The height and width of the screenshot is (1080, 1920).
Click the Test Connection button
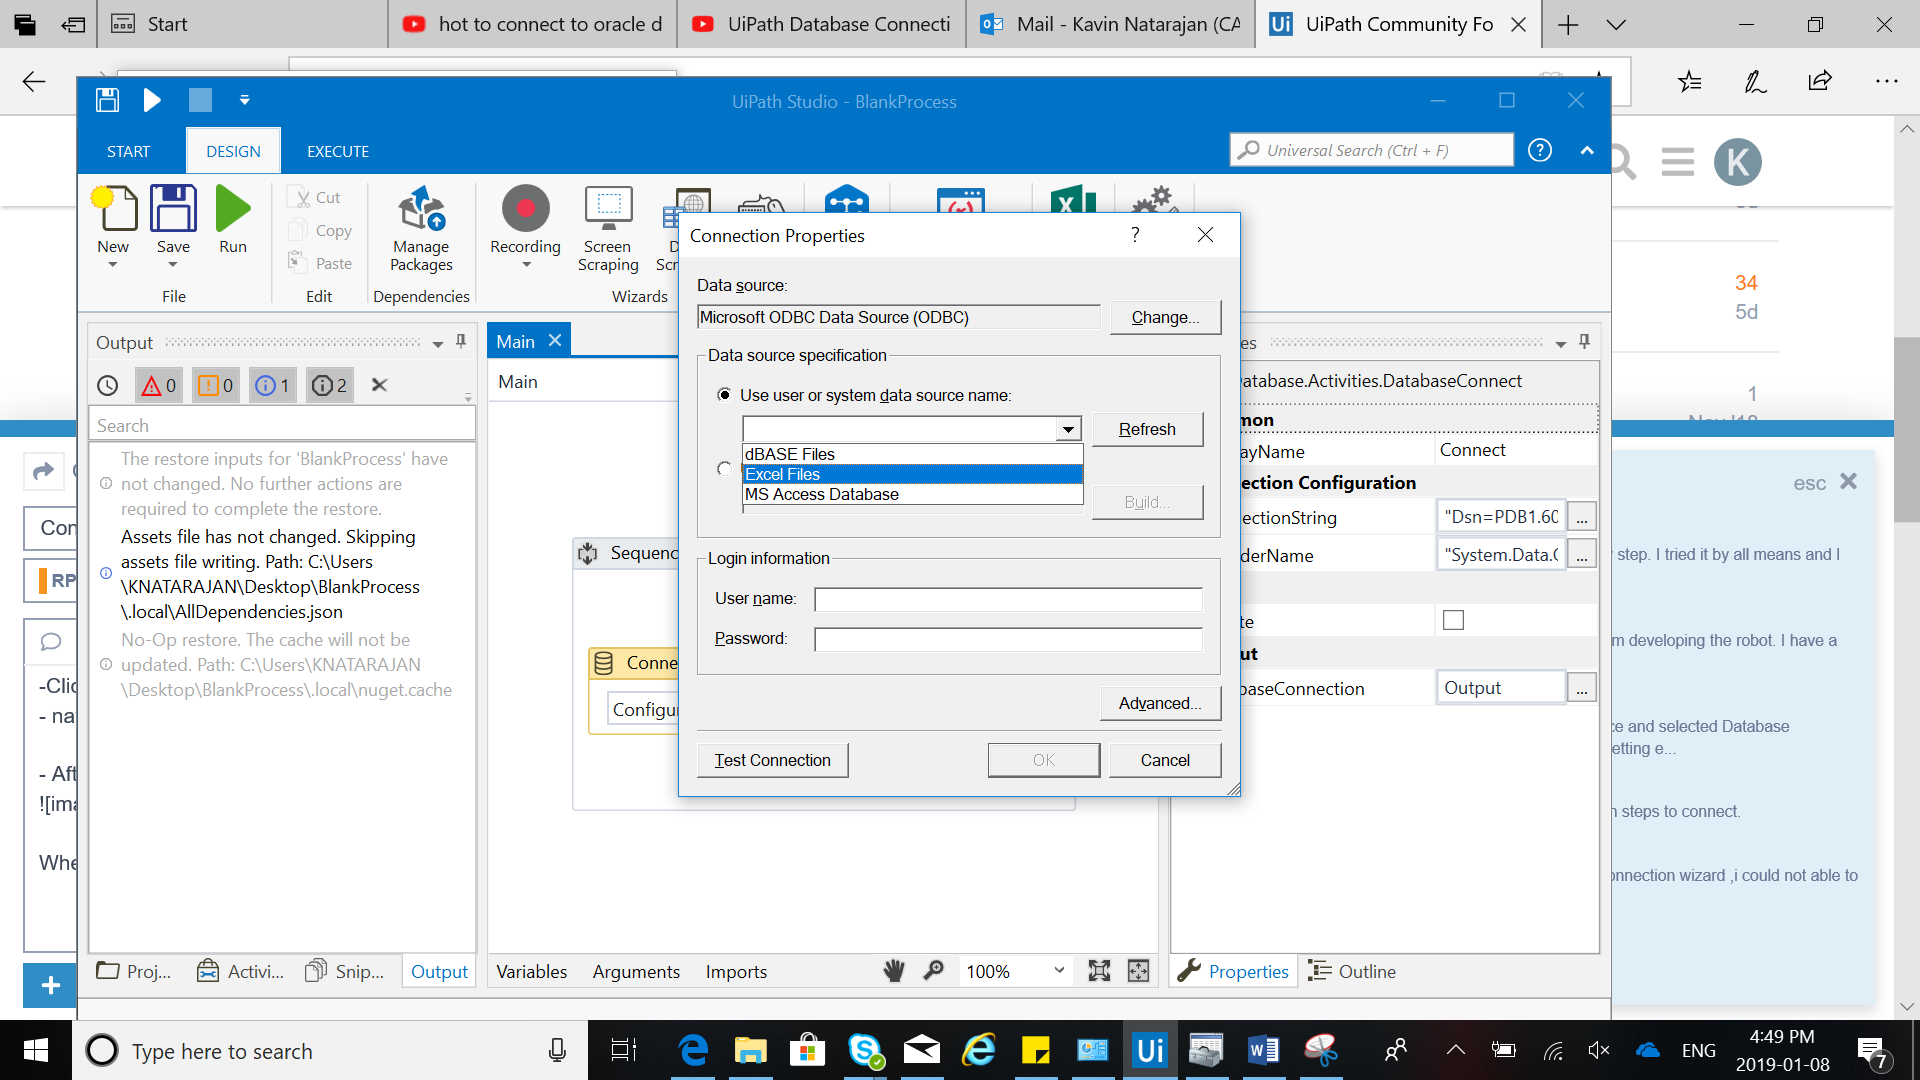pos(772,760)
